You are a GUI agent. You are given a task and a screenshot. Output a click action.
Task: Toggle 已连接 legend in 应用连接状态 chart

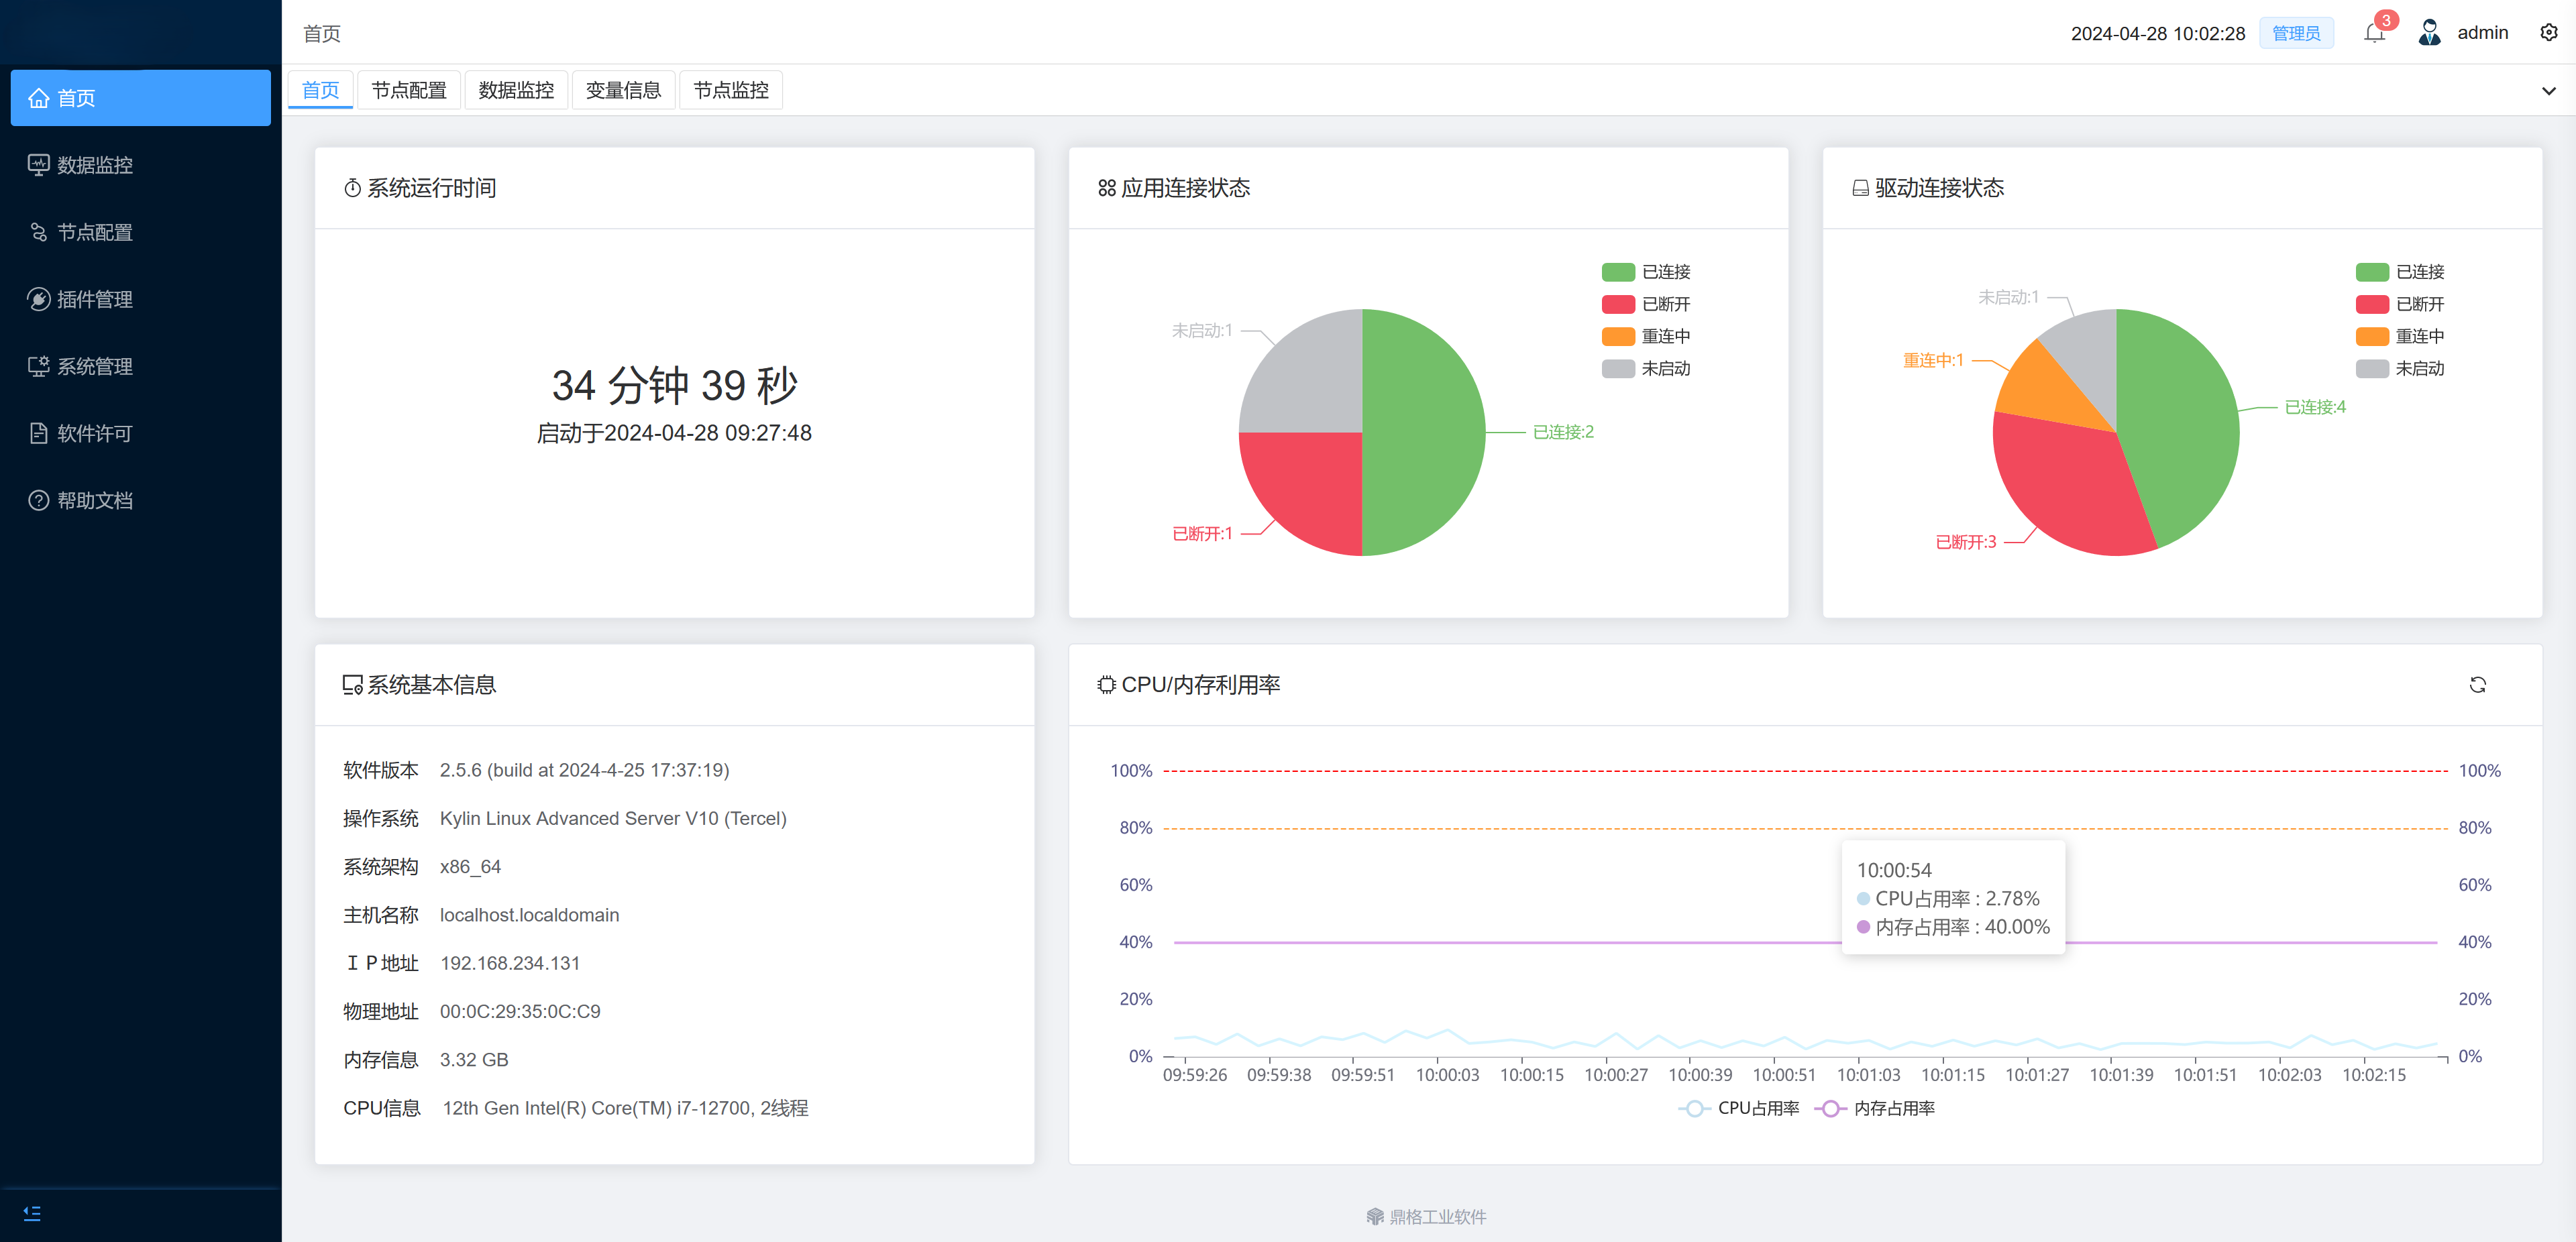(x=1646, y=272)
